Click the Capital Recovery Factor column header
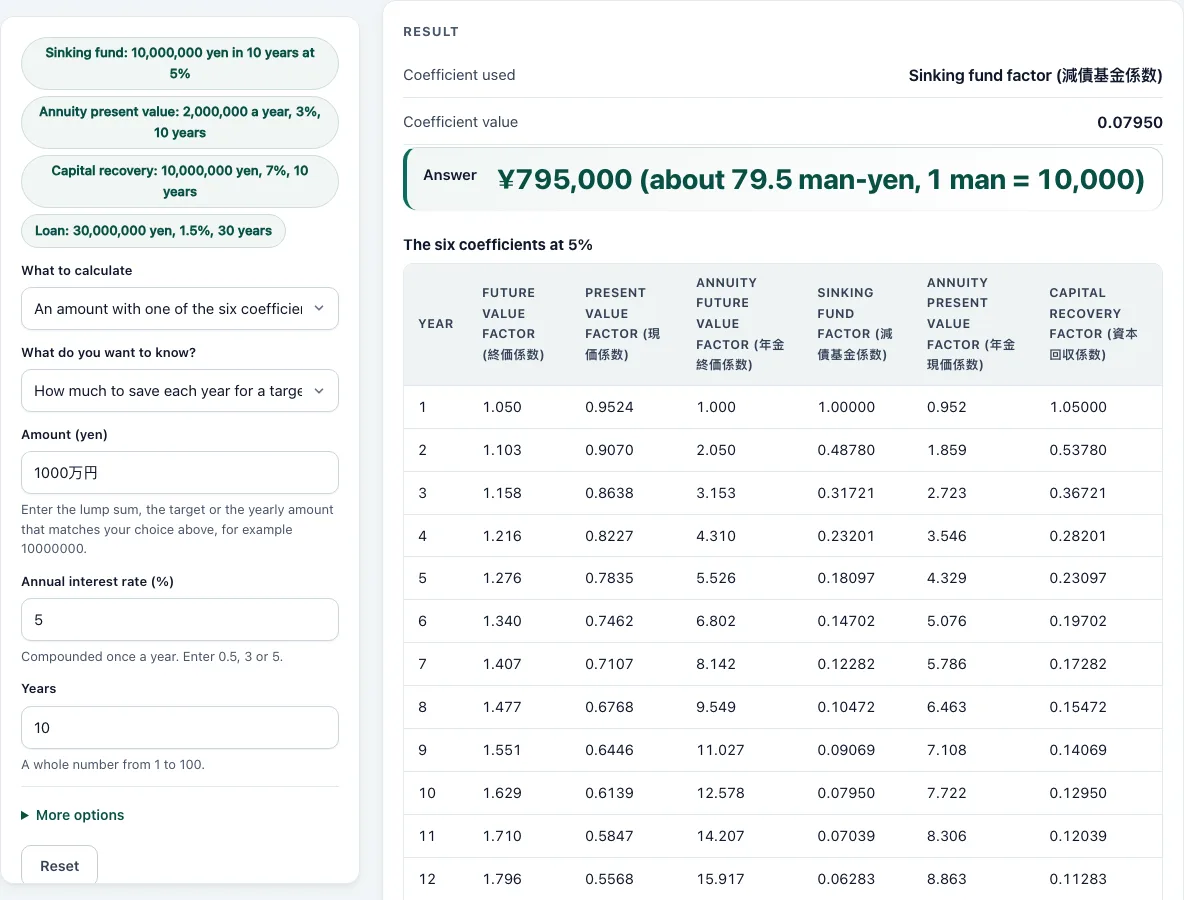The width and height of the screenshot is (1184, 900). (1093, 323)
